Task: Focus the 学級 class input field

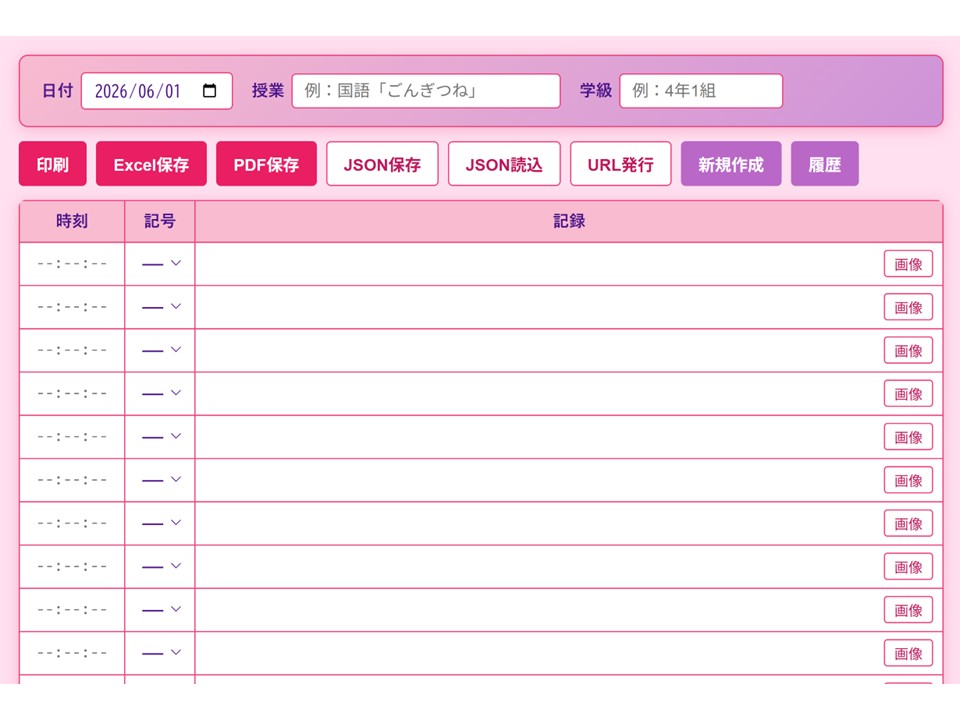Action: (701, 91)
